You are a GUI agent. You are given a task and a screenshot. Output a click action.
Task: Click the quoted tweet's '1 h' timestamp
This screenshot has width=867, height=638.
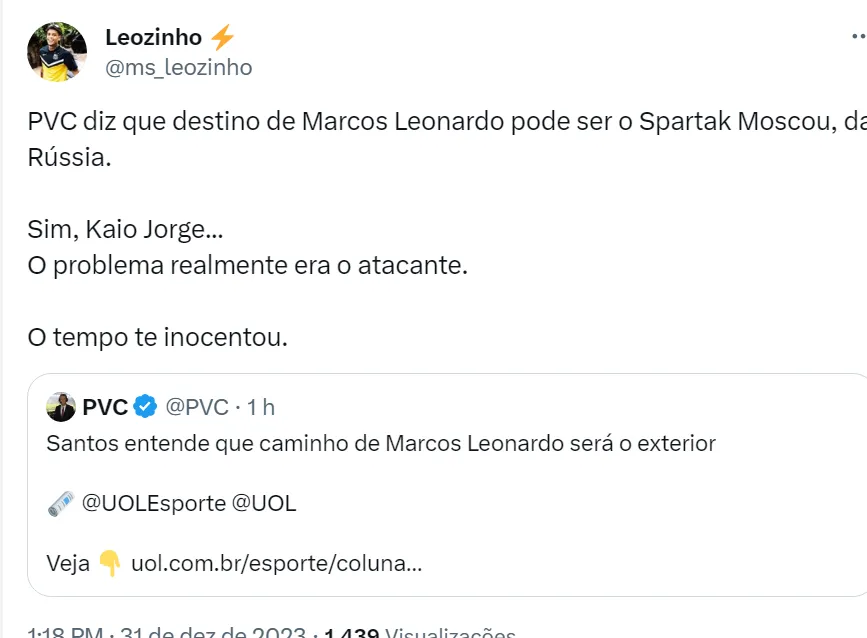(261, 407)
